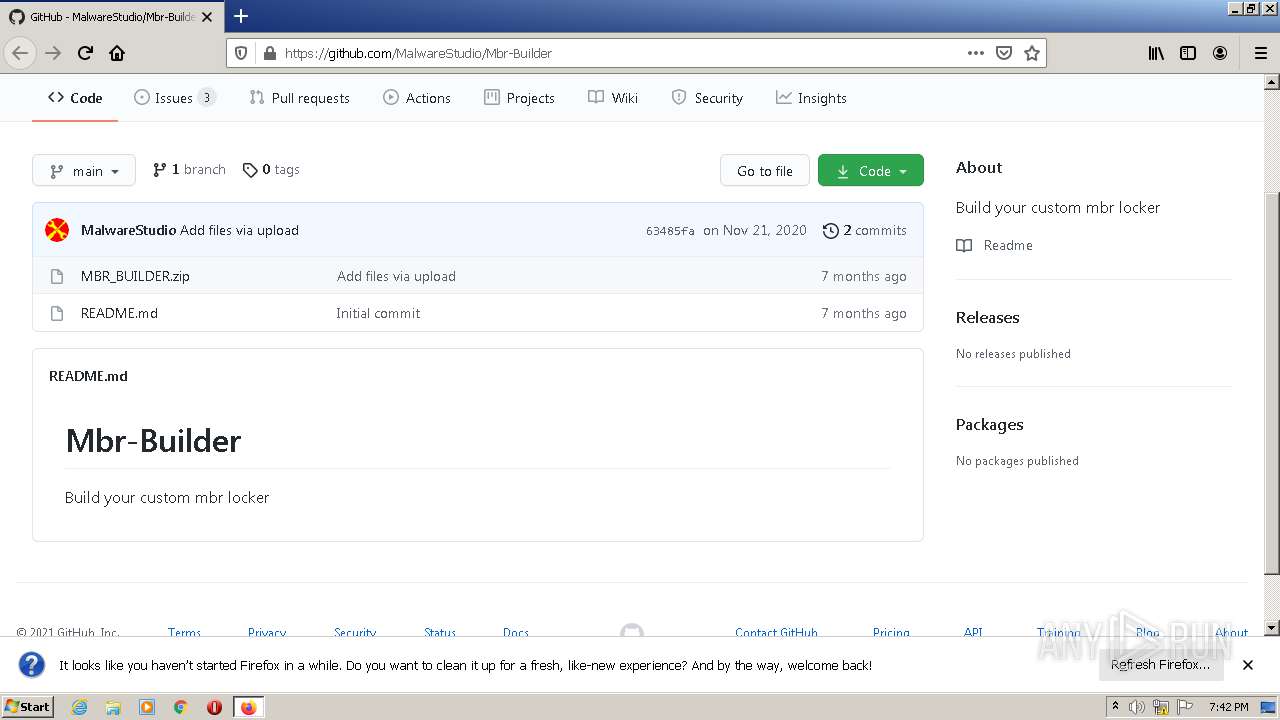The width and height of the screenshot is (1280, 720).
Task: Click the browser Forward arrow button
Action: tap(53, 53)
